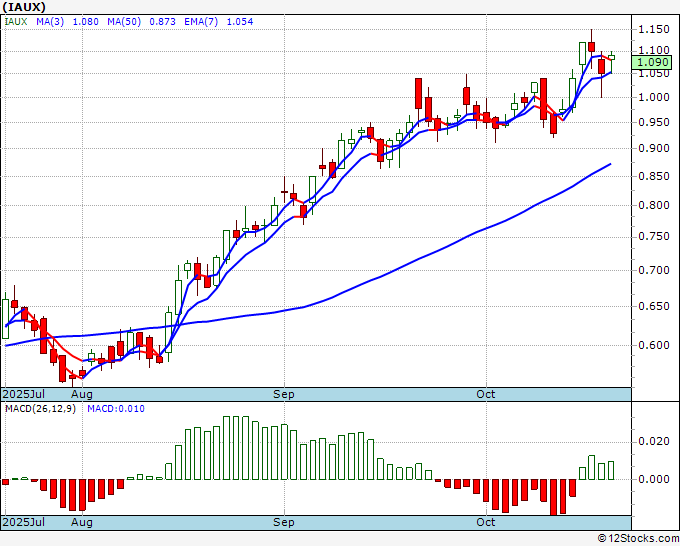Viewport: 680px width, 546px height.
Task: Click the EMA(7) legend label
Action: tap(201, 22)
